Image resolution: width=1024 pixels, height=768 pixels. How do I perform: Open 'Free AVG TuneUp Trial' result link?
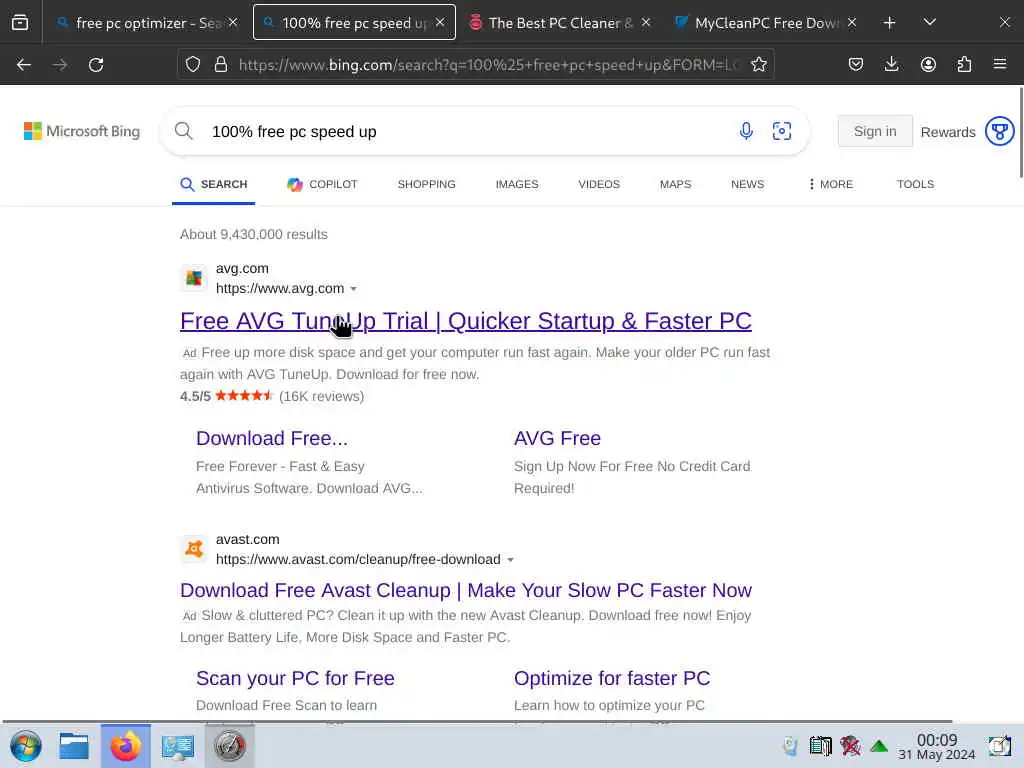[x=466, y=321]
